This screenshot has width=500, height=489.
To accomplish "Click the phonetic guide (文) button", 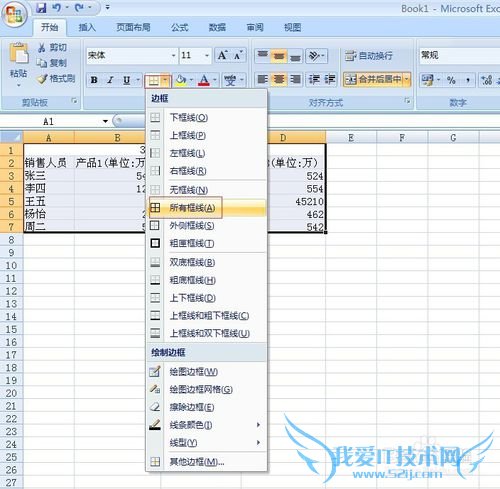I will coord(230,80).
